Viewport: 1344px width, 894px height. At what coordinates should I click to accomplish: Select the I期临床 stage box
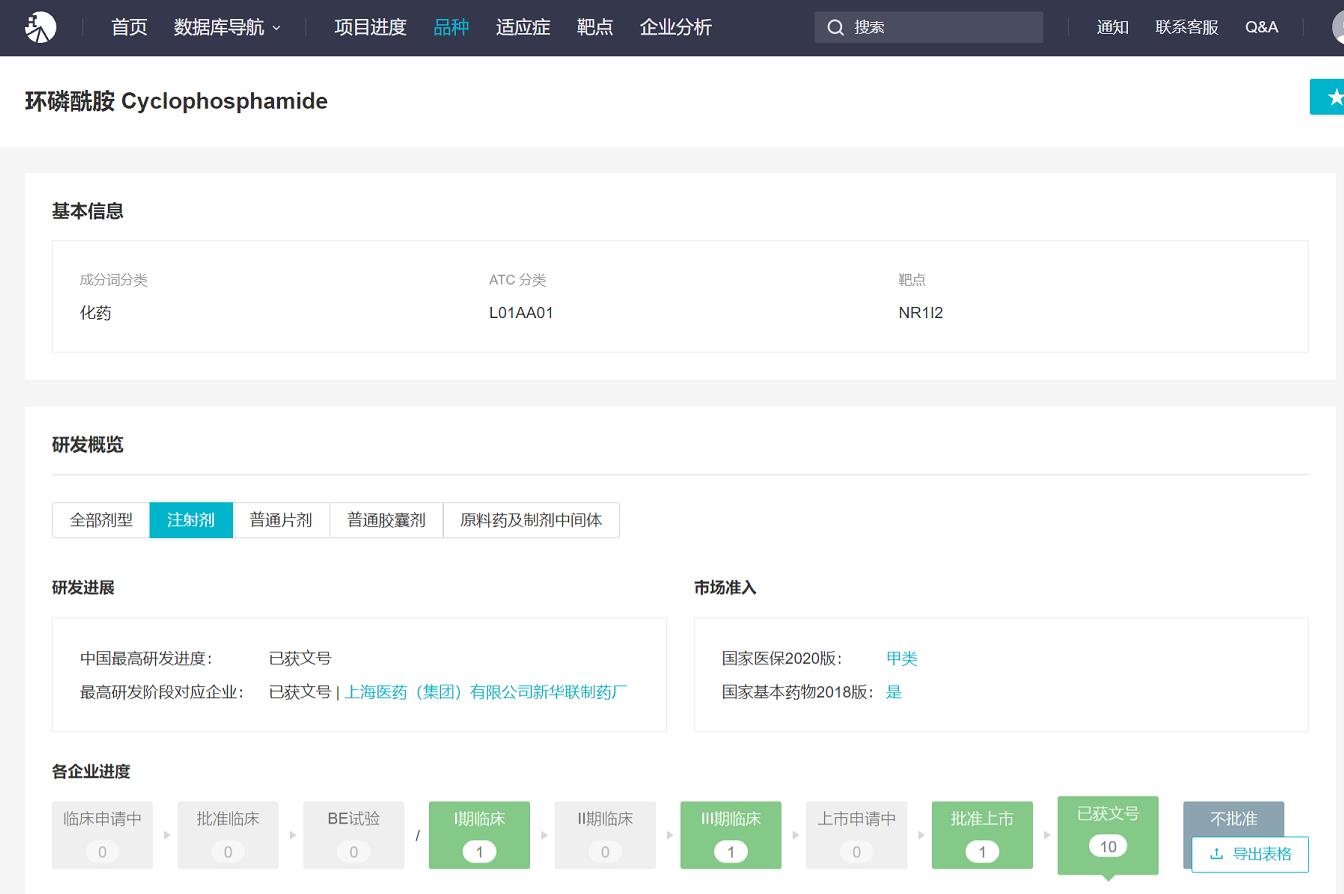click(479, 834)
